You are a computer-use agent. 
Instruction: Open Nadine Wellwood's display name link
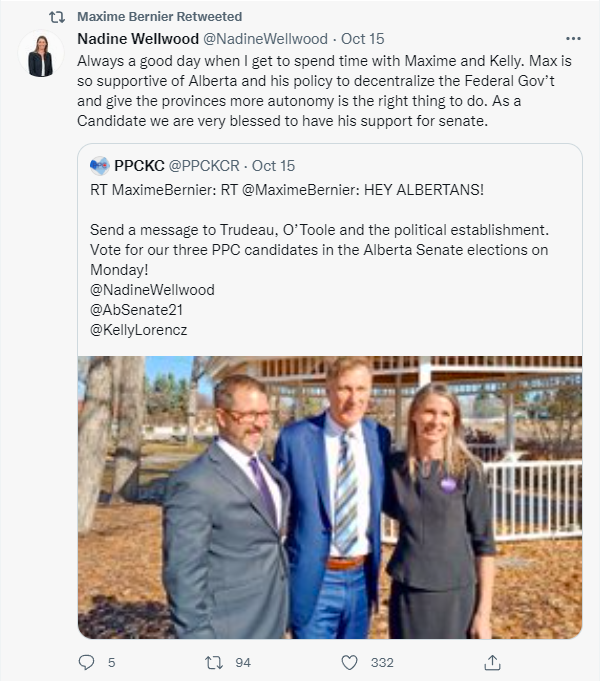138,39
